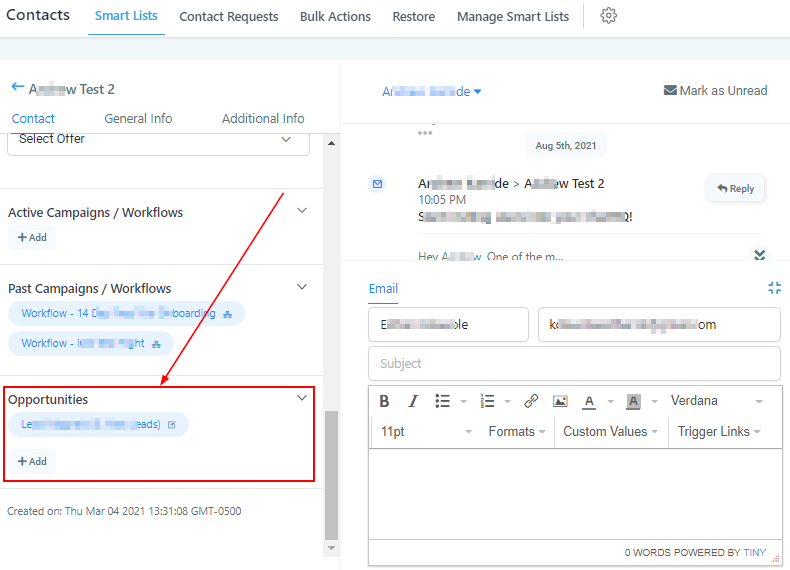Insert a numbered list

tap(488, 401)
